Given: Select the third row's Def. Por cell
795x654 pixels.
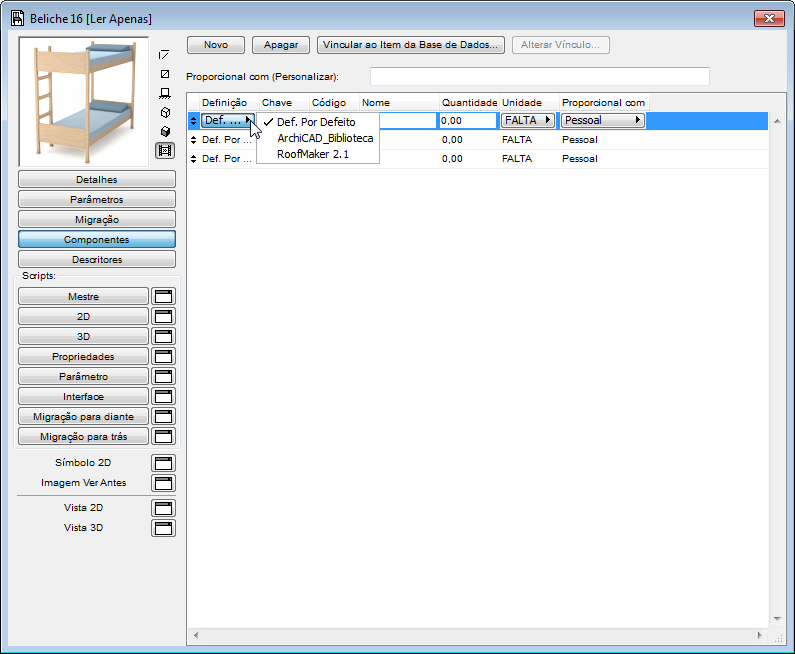Looking at the screenshot, I should click(227, 159).
